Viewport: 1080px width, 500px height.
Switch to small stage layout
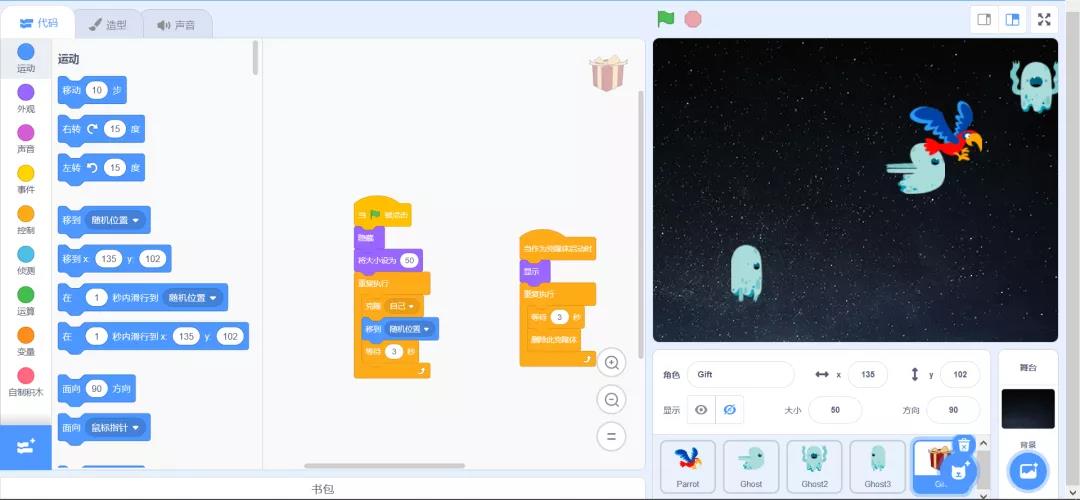pos(984,19)
